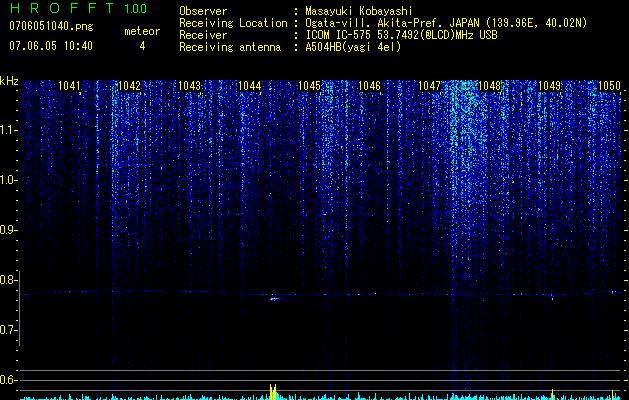The width and height of the screenshot is (629, 400).
Task: Click the small echo blip near 1049 on the carrier line
Action: [x=552, y=297]
